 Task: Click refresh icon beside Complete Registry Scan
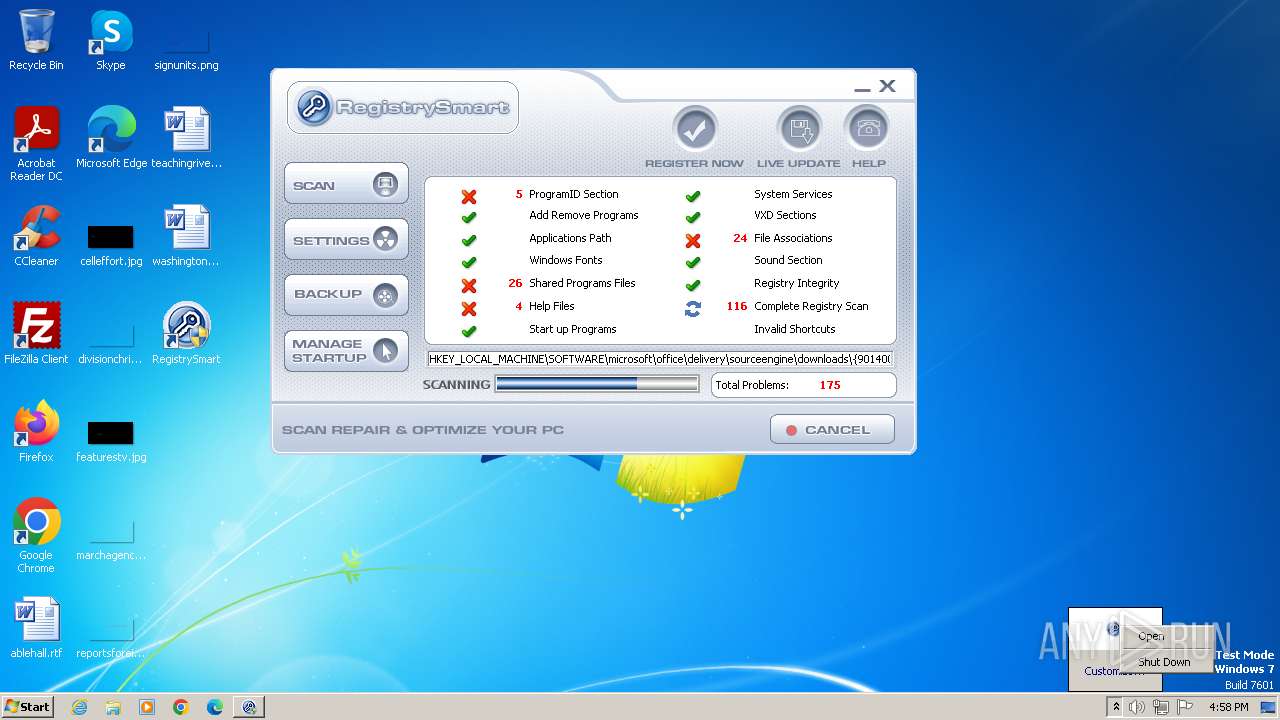(x=692, y=308)
